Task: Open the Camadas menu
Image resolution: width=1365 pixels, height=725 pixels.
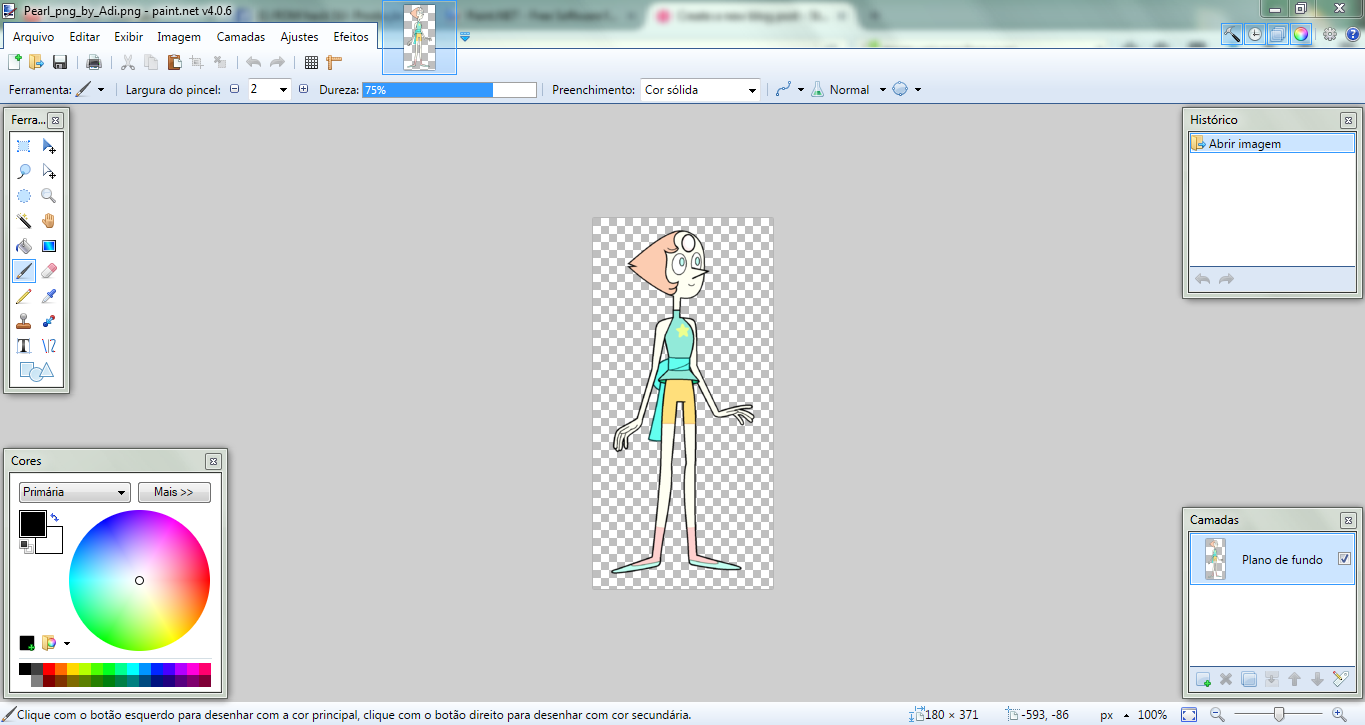Action: coord(241,37)
